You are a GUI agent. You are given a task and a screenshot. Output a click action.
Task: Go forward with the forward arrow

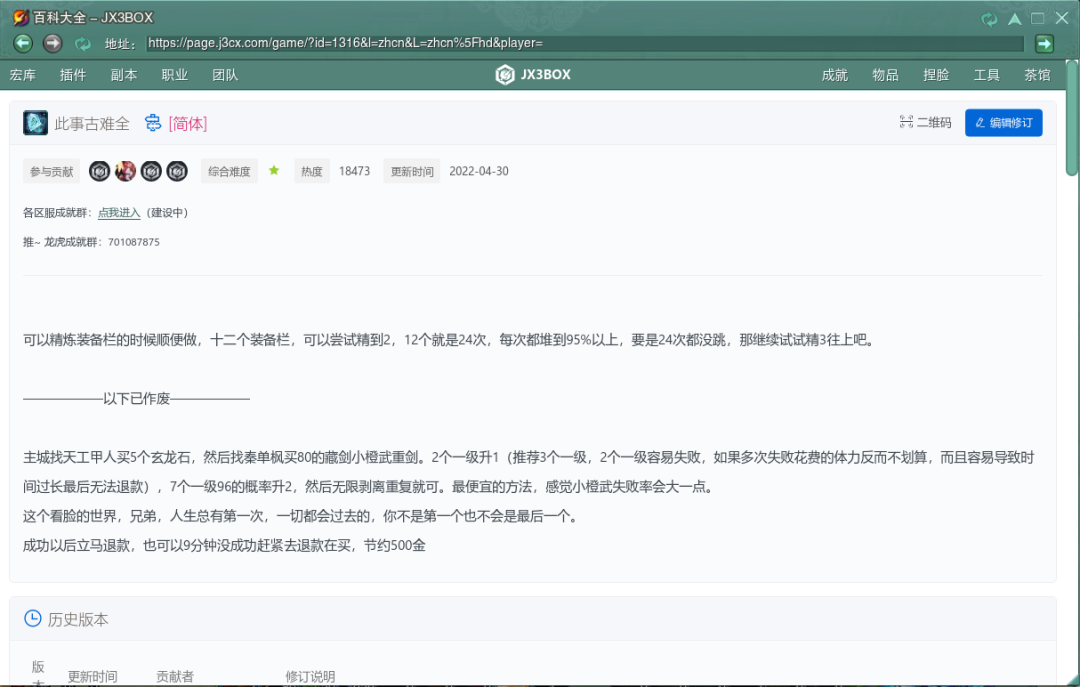pyautogui.click(x=52, y=43)
